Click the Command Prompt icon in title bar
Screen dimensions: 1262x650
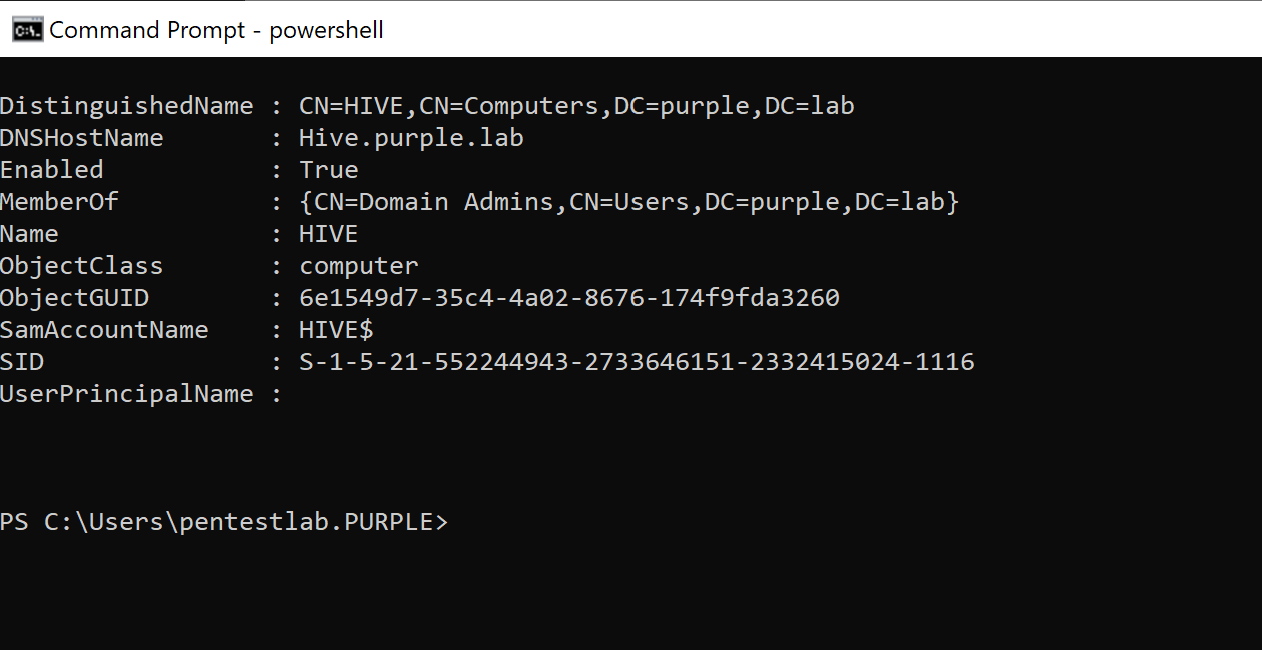pyautogui.click(x=27, y=30)
